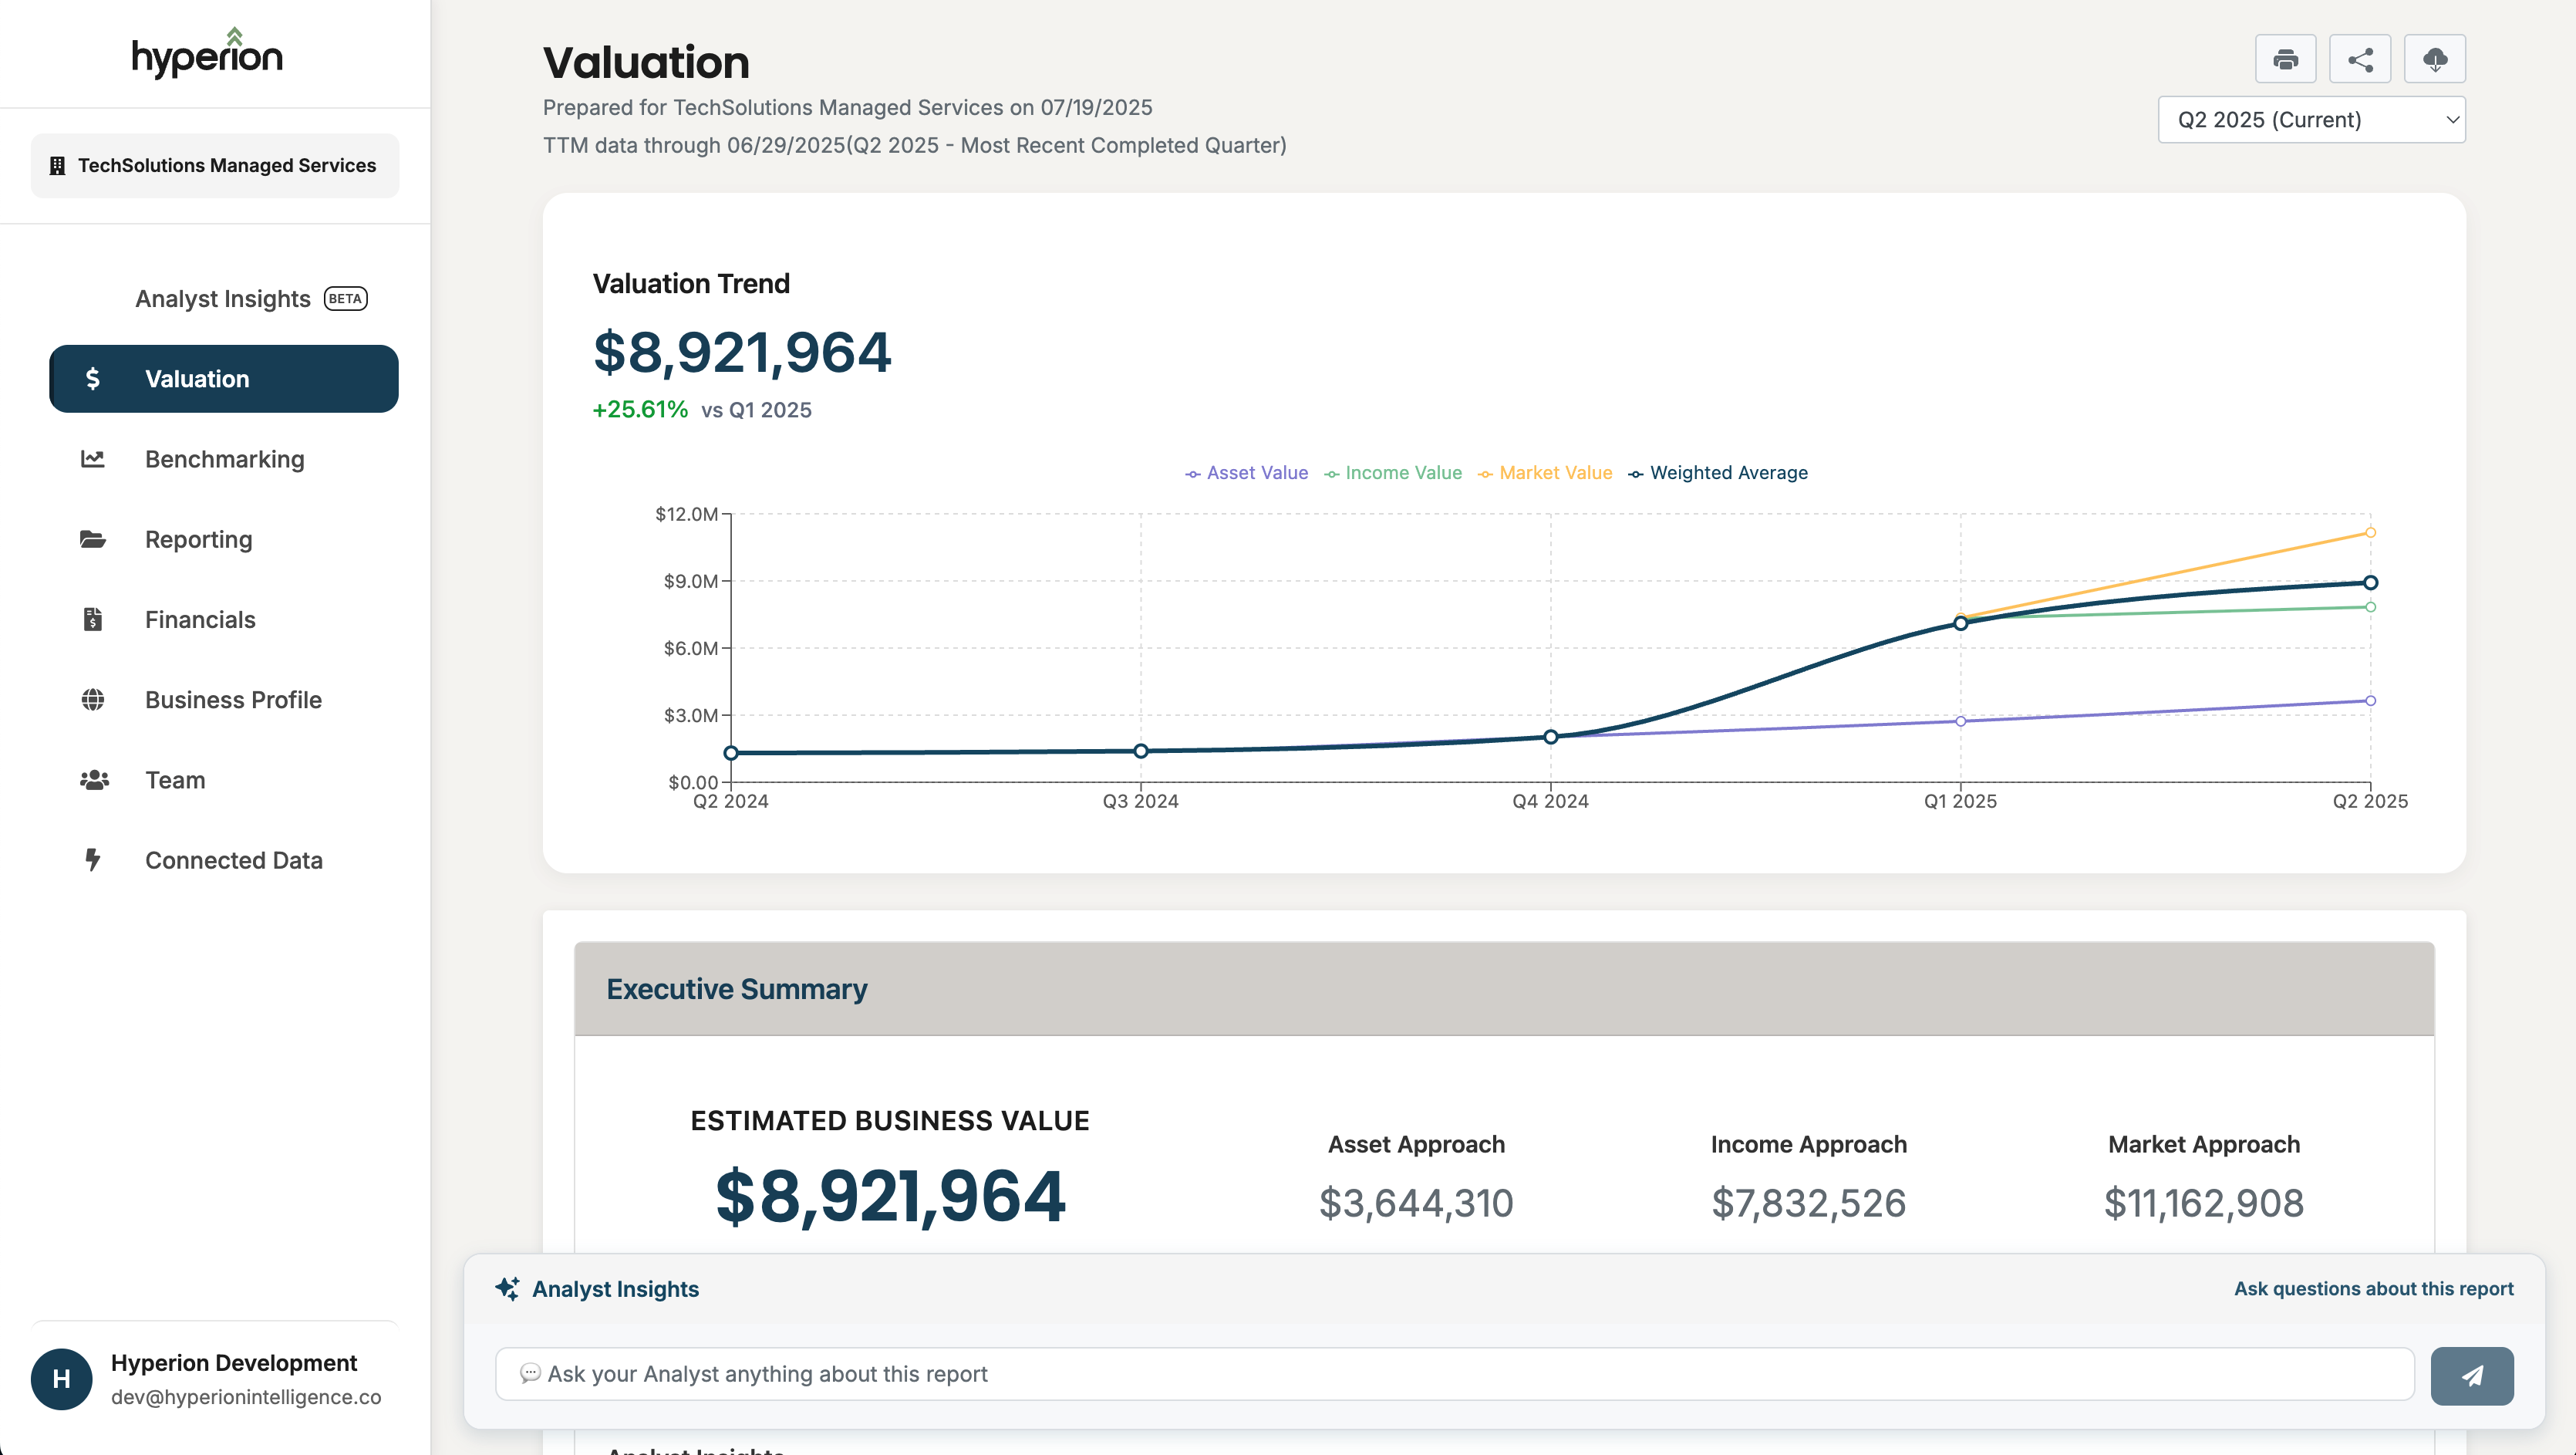Image resolution: width=2576 pixels, height=1455 pixels.
Task: Hide the Income Value line via legend
Action: (x=1392, y=472)
